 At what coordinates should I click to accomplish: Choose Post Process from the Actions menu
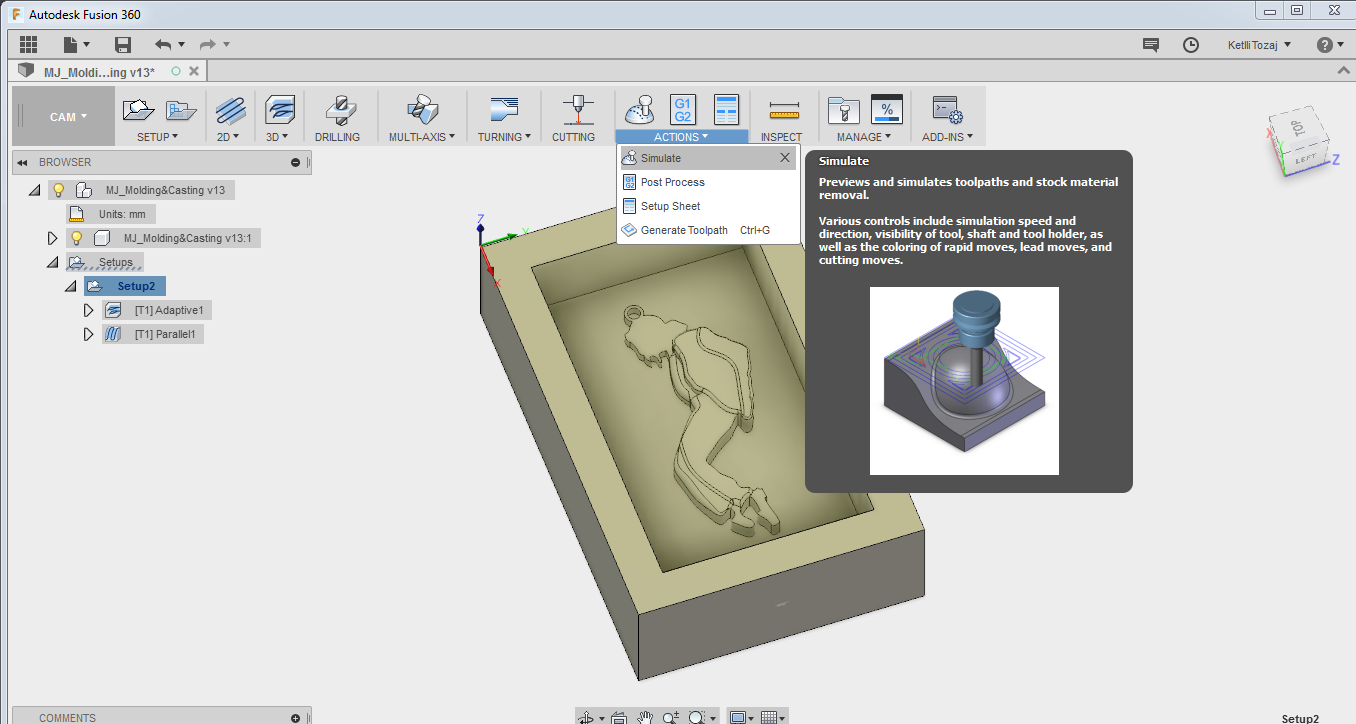tap(708, 182)
